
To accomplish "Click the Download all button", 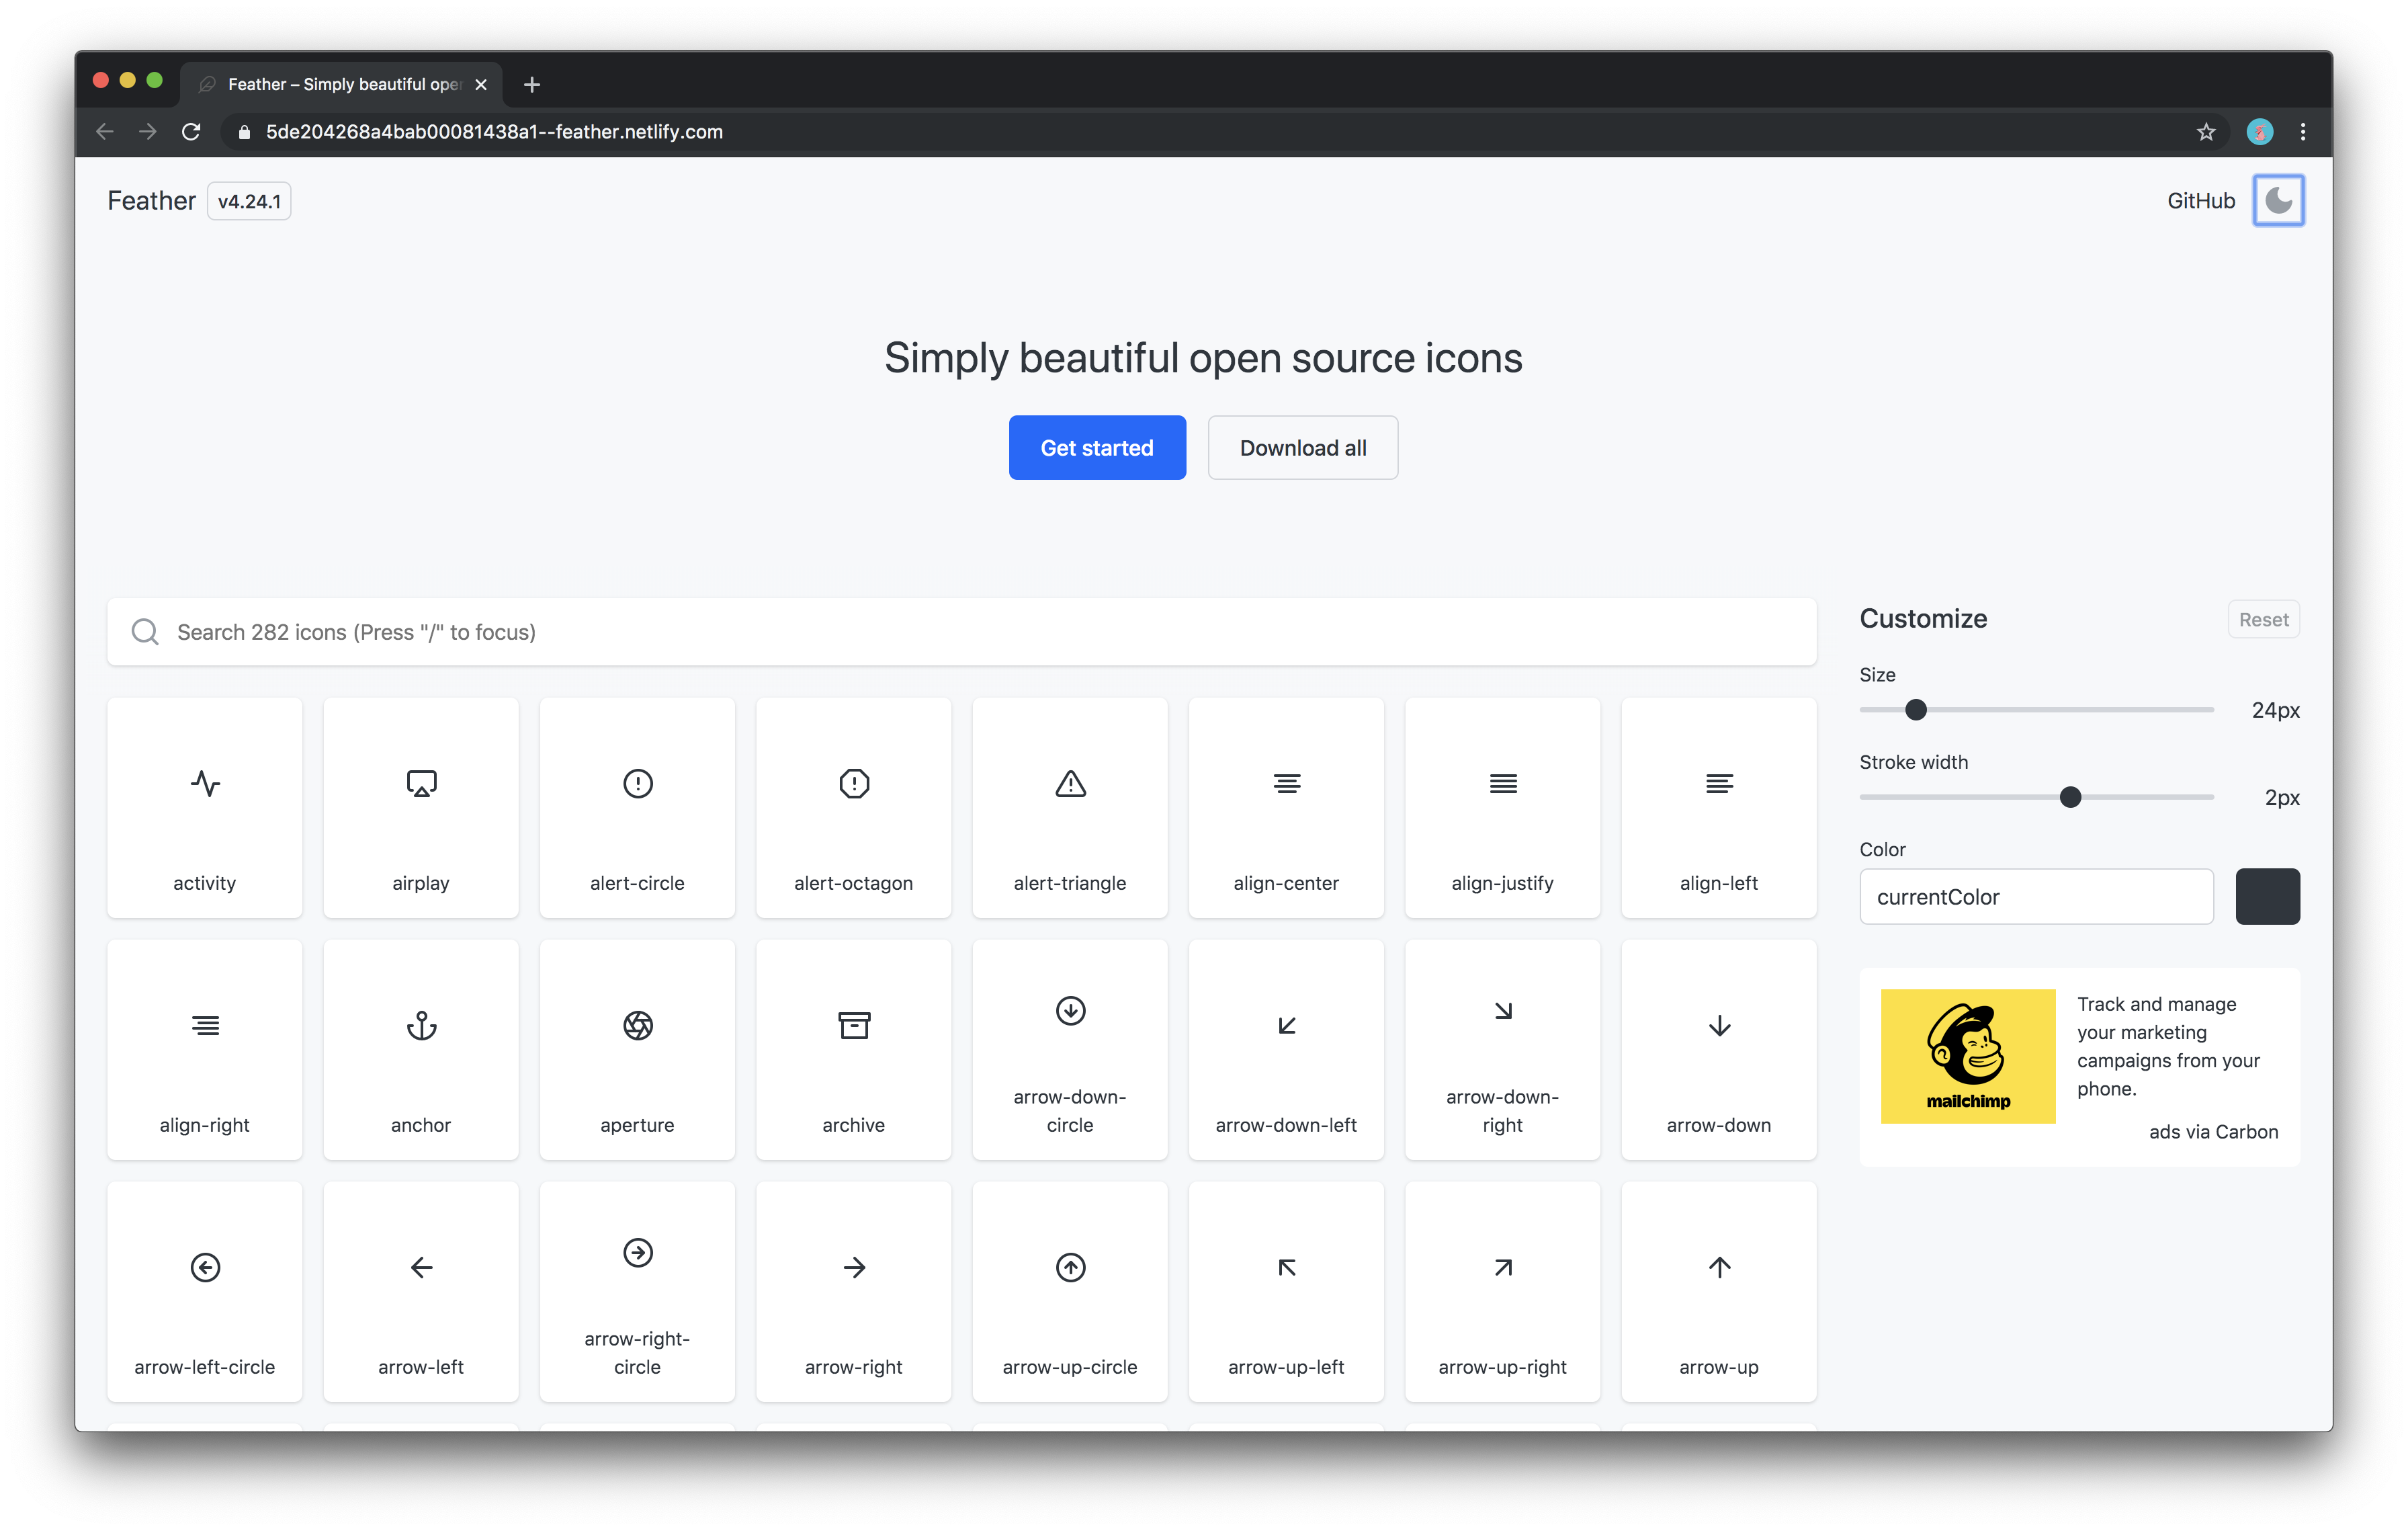I will click(x=1303, y=447).
